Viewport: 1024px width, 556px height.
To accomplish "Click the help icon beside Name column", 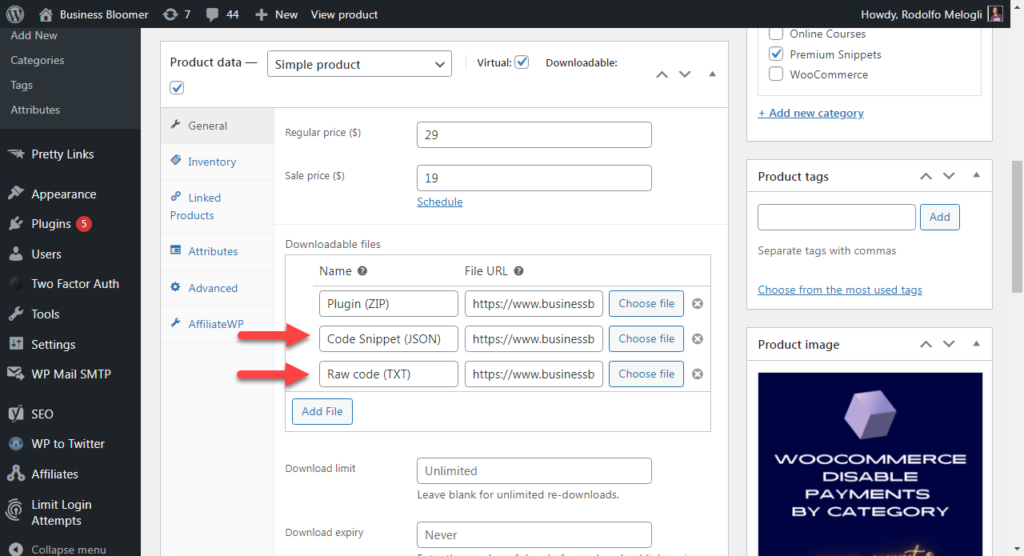I will tap(362, 271).
